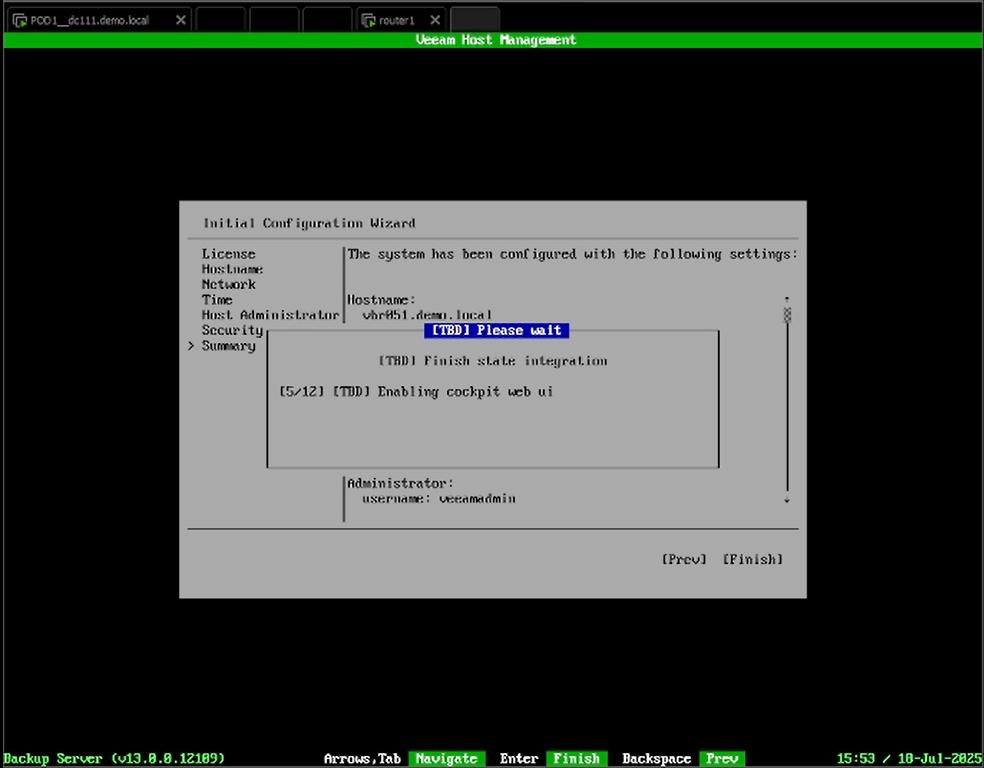Click the summary scrollbar up arrow
The width and height of the screenshot is (984, 768).
point(787,298)
